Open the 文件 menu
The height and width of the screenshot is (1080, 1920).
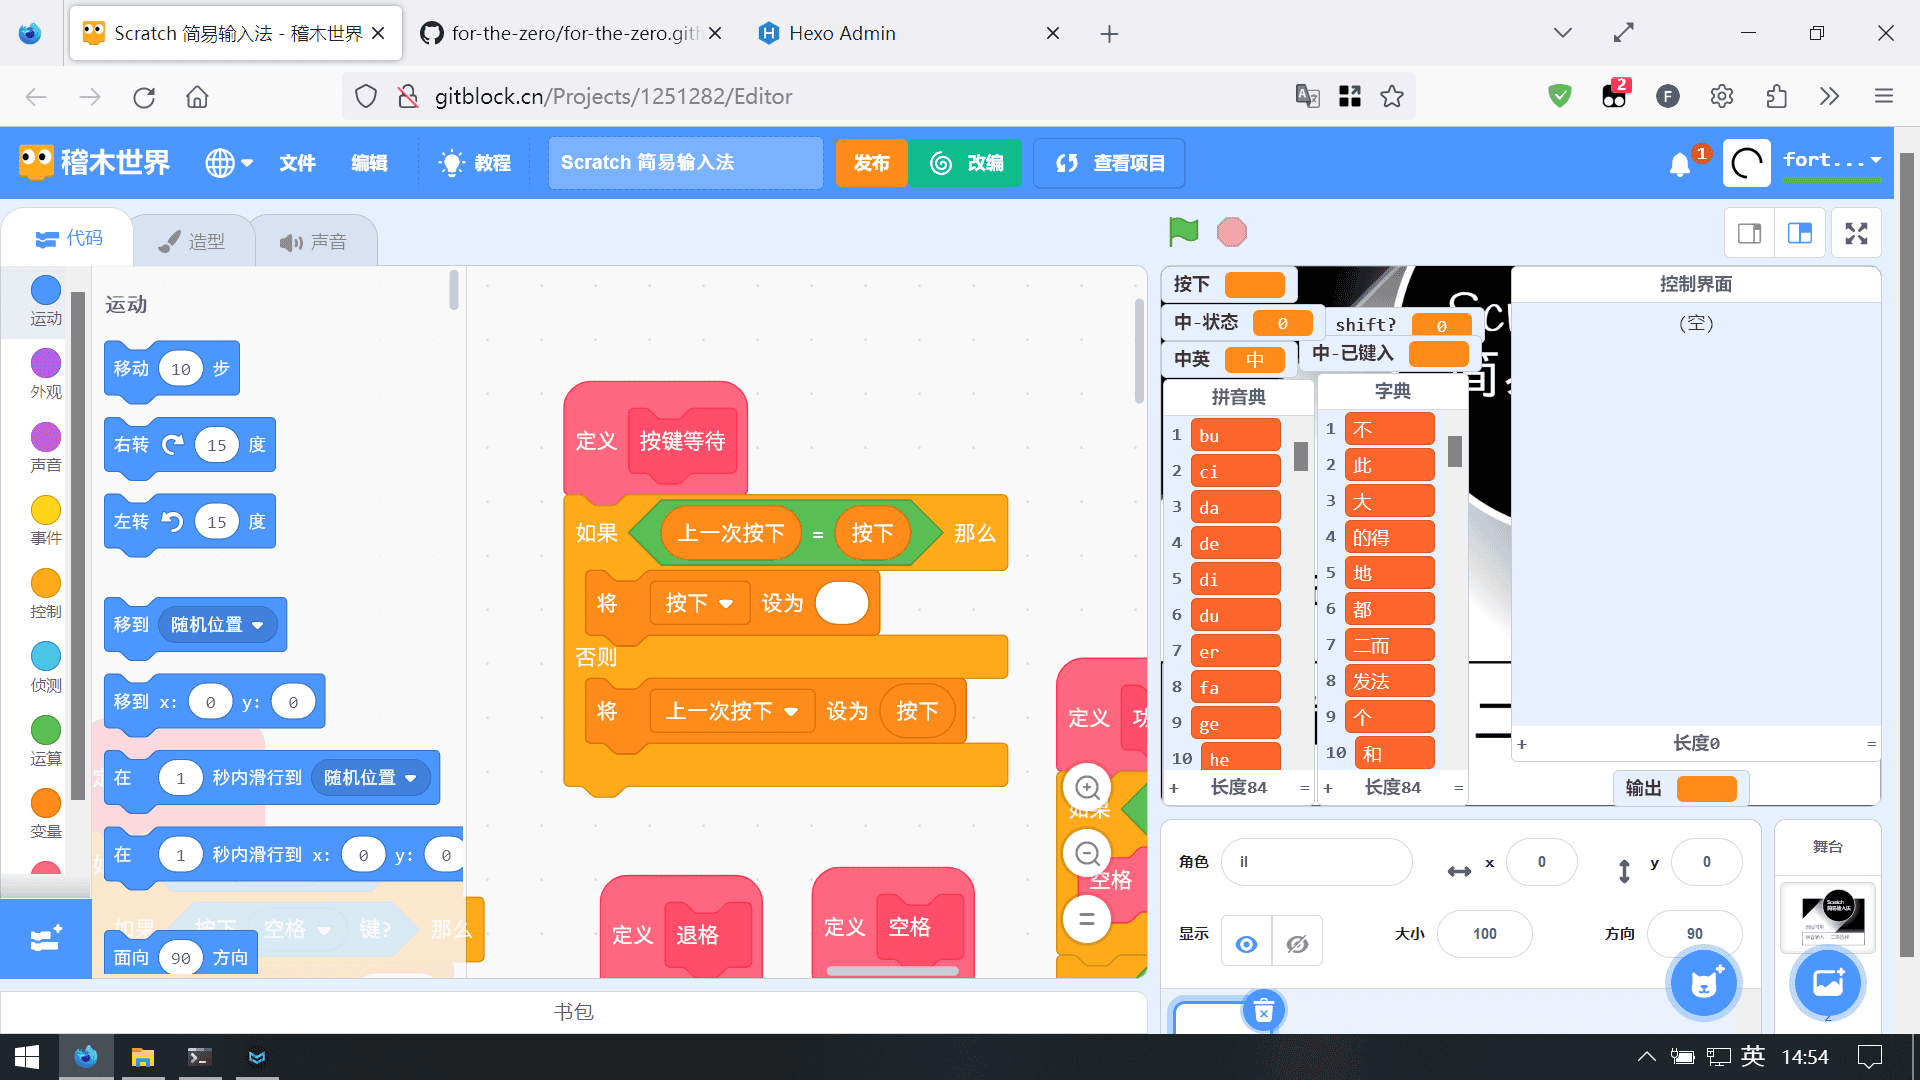coord(297,163)
